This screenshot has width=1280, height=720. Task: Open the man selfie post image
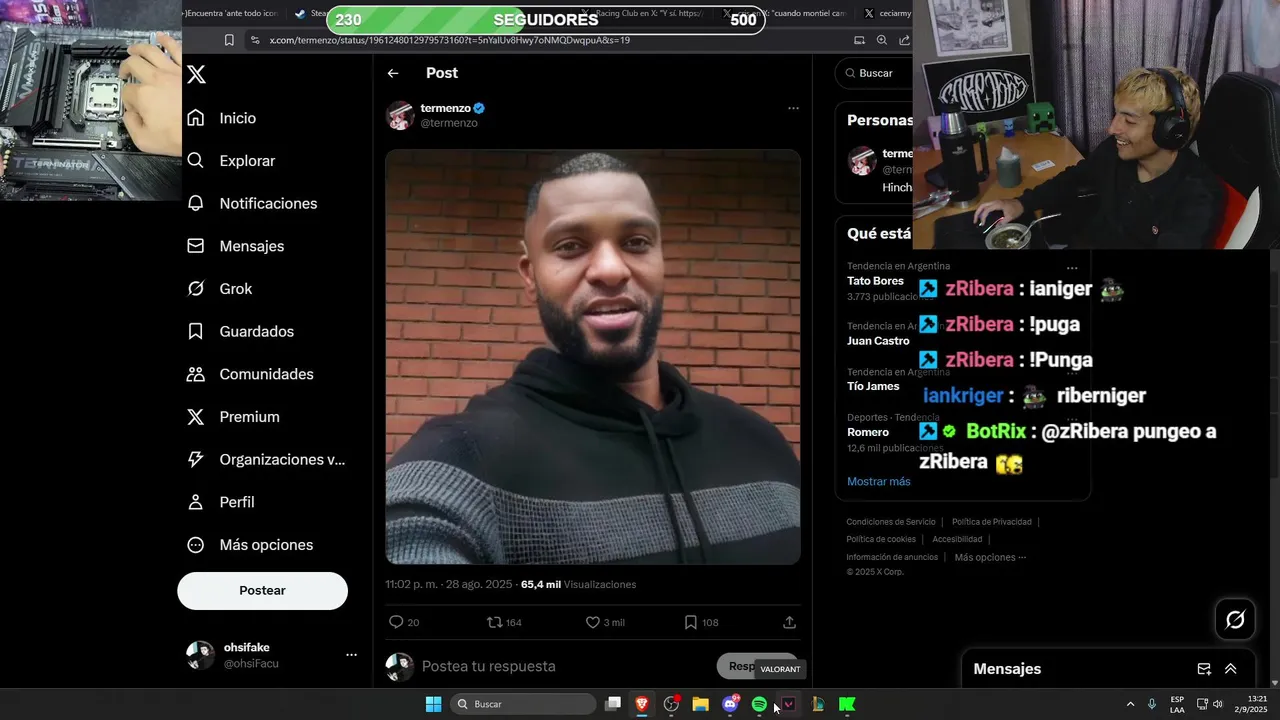point(593,357)
